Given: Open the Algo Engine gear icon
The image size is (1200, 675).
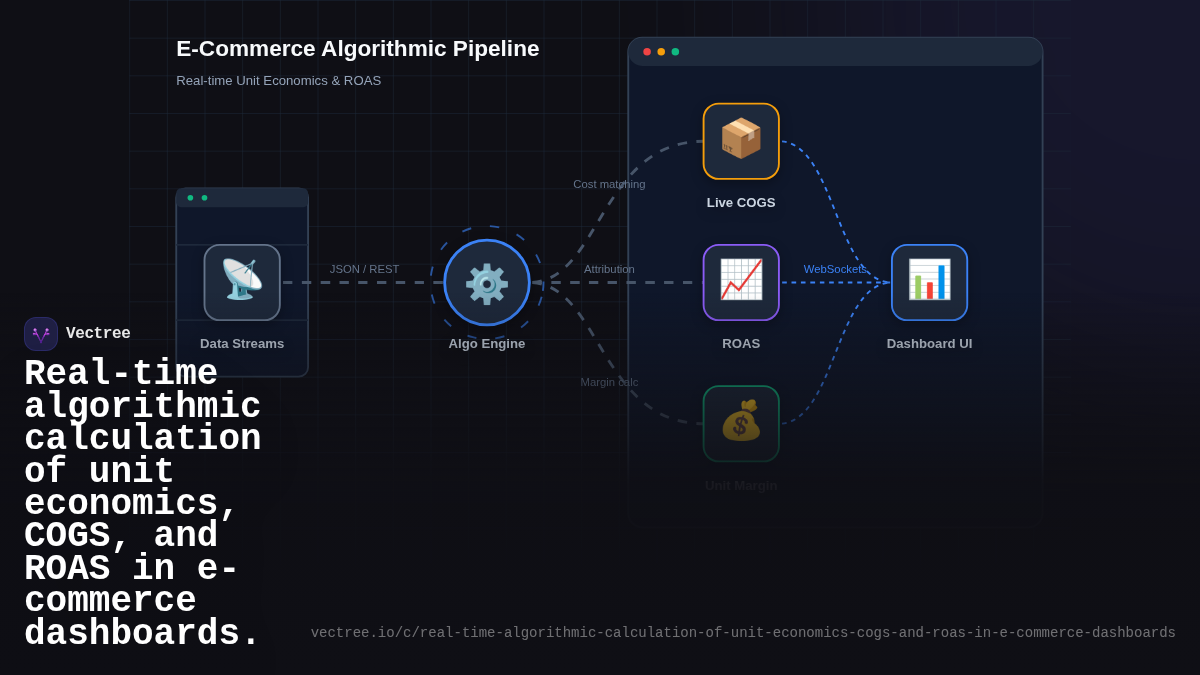Looking at the screenshot, I should (x=487, y=282).
